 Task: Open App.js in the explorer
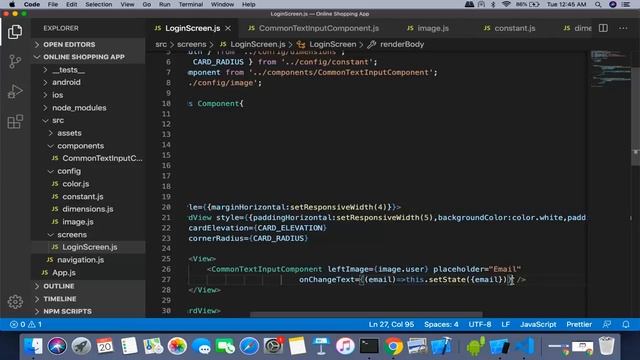pos(88,273)
